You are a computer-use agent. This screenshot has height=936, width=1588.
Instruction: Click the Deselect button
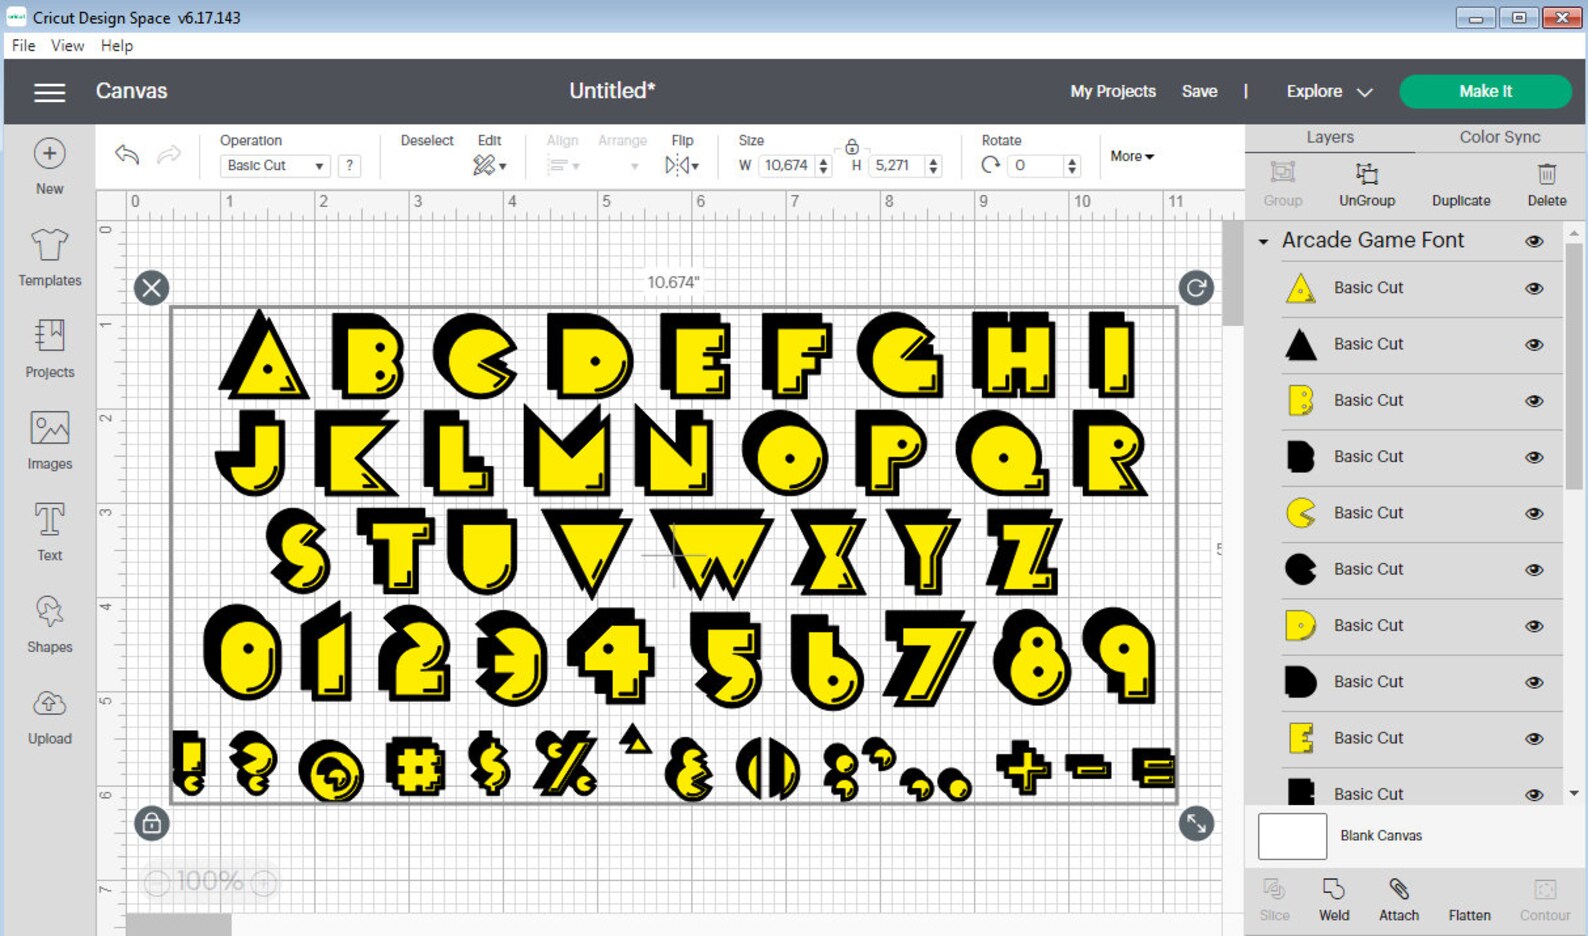[x=427, y=140]
